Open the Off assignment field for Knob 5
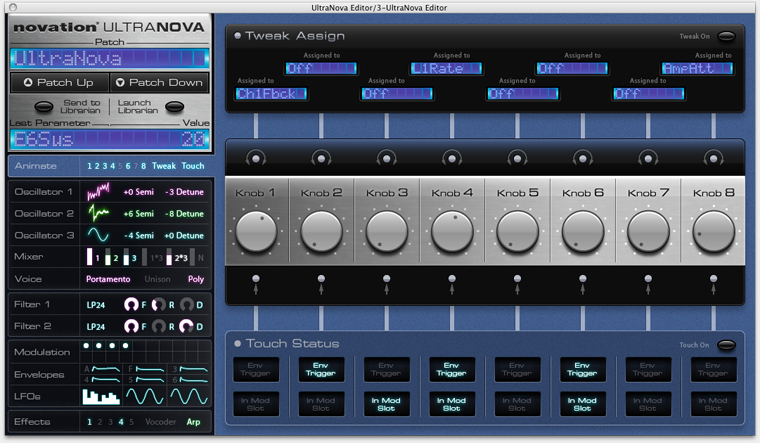 pos(523,94)
